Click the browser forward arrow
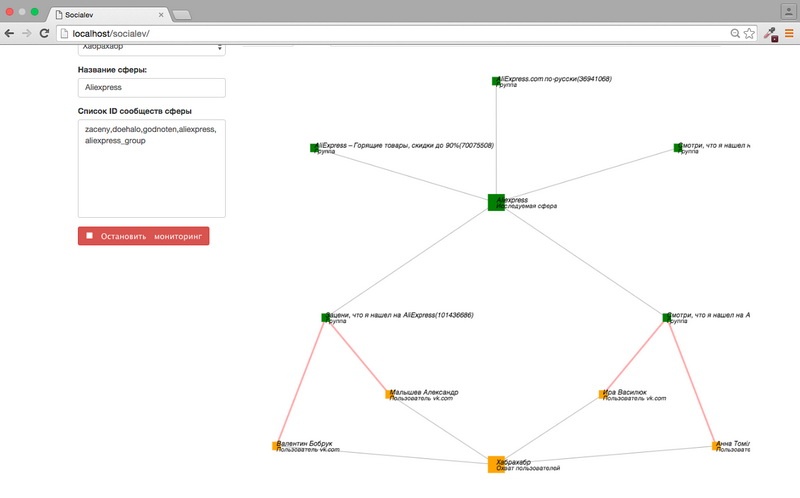Screen dimensions: 800x498 27,33
